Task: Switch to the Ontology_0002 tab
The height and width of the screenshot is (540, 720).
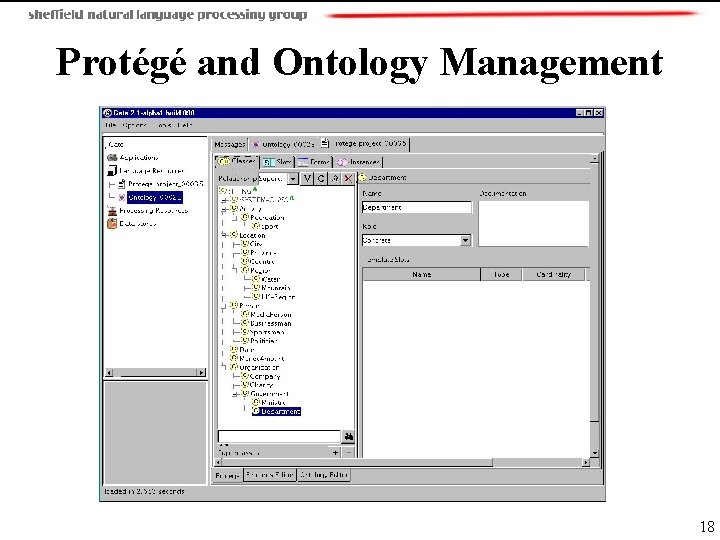Action: pos(283,144)
